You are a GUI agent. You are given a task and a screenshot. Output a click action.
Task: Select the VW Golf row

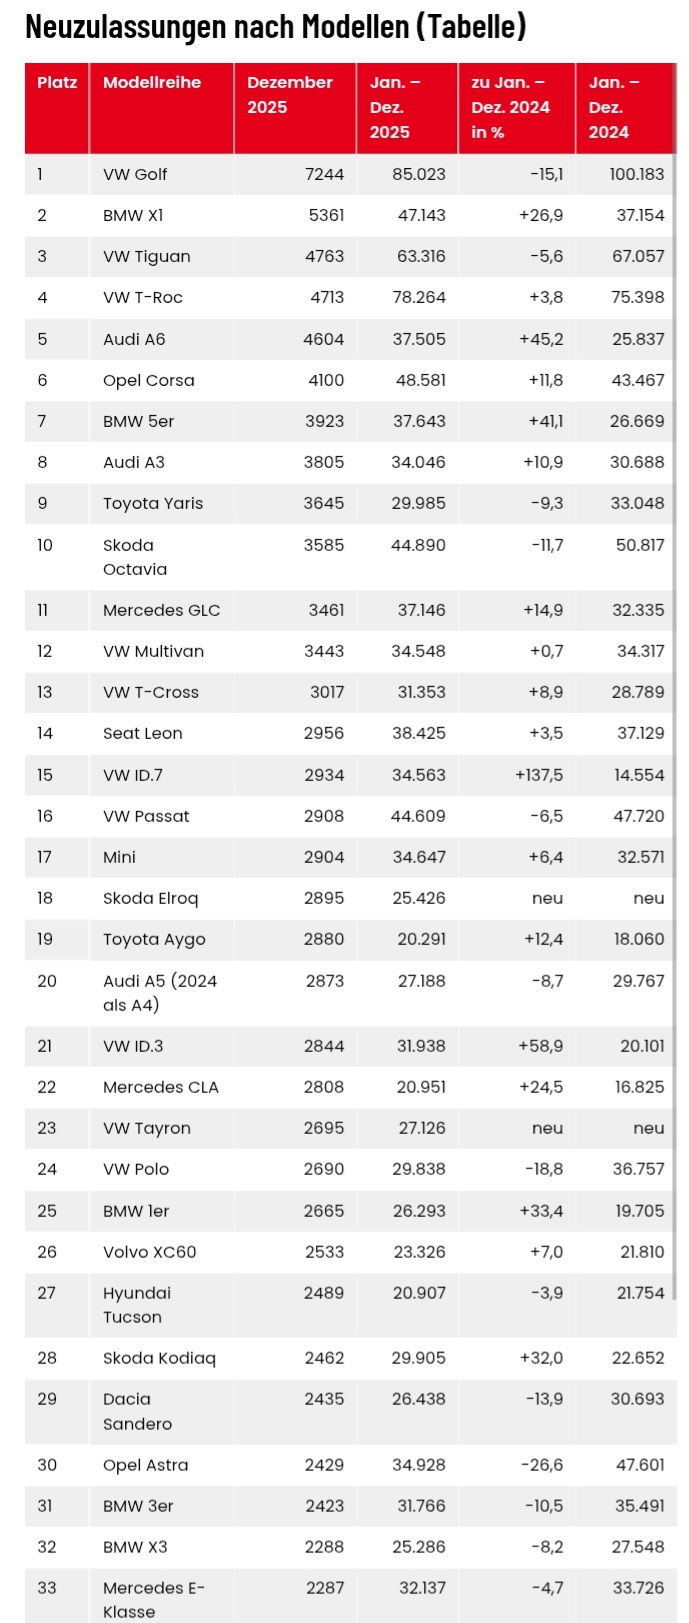(351, 174)
